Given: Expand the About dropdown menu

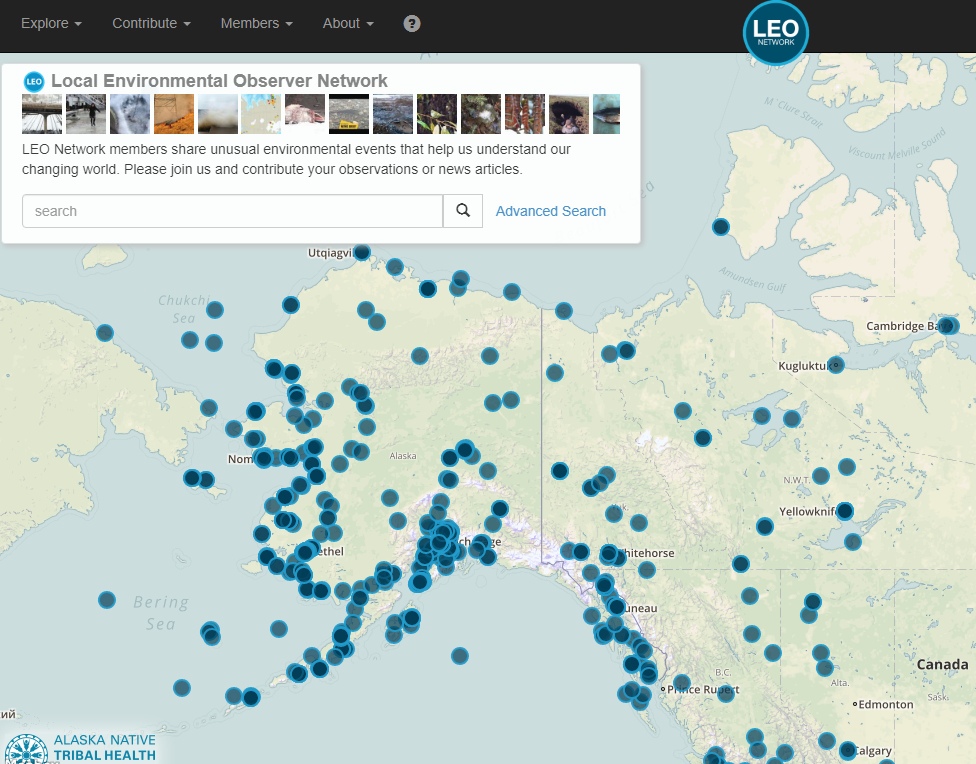Looking at the screenshot, I should tap(348, 24).
